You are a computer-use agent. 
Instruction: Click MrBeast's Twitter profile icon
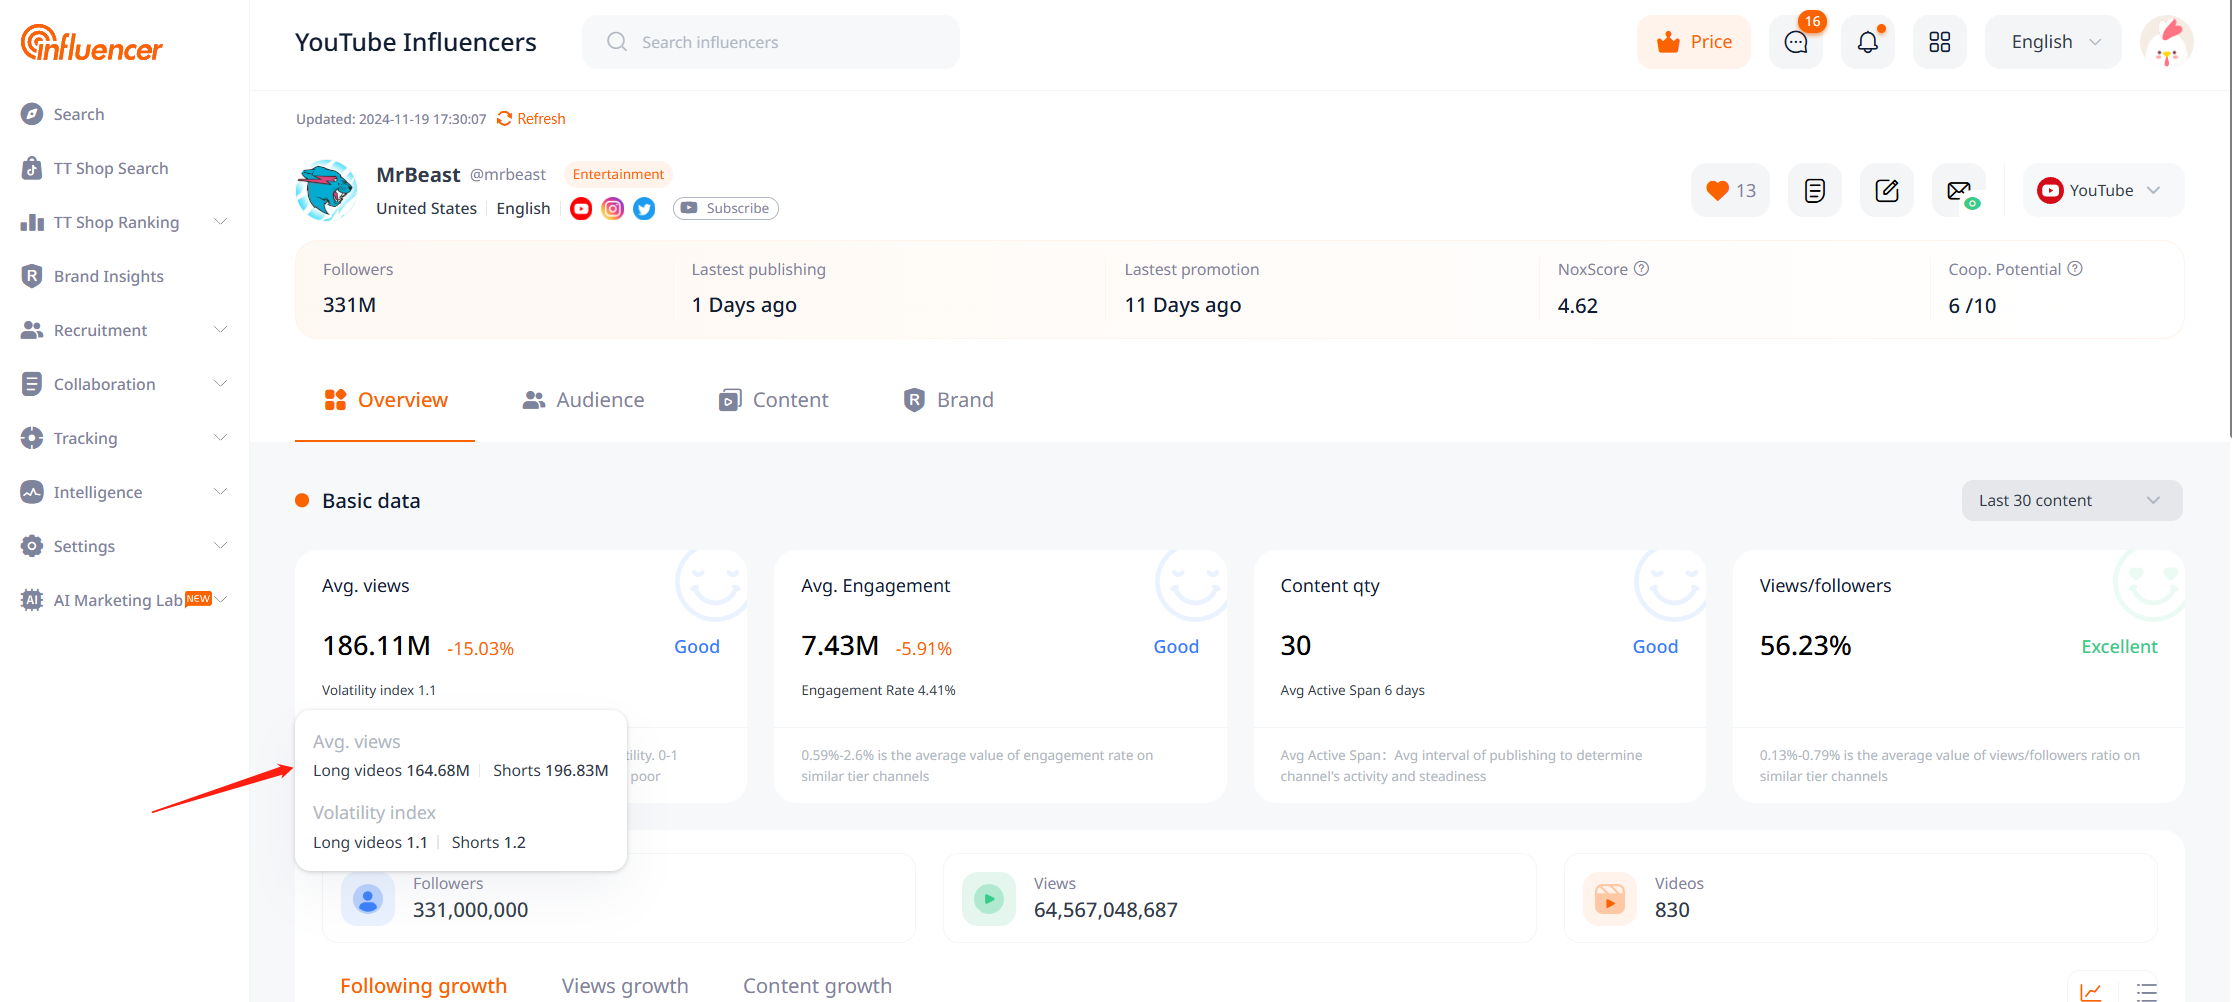[x=645, y=208]
